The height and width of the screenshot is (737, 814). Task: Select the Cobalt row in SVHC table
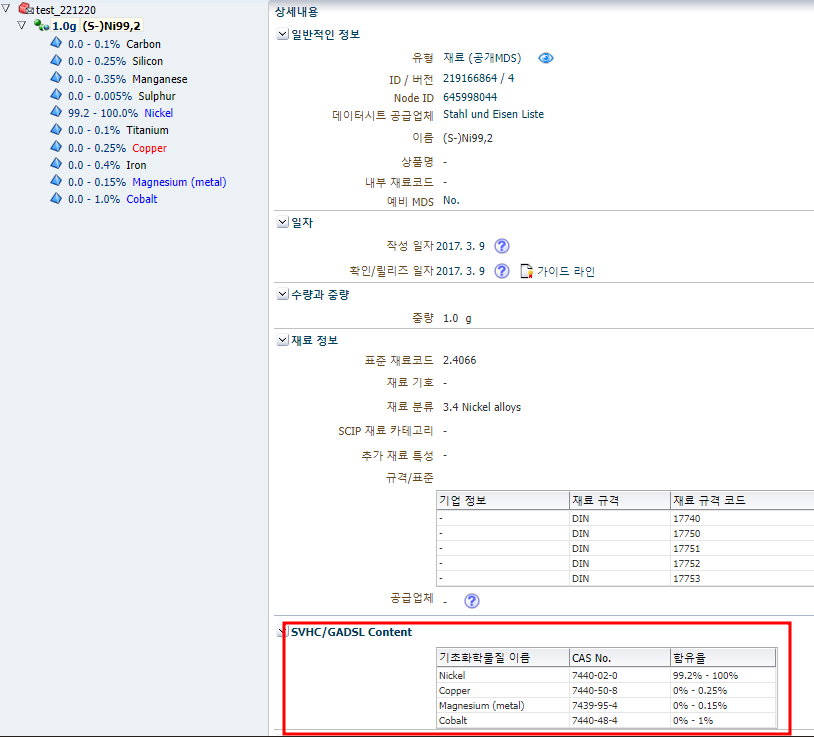point(606,720)
